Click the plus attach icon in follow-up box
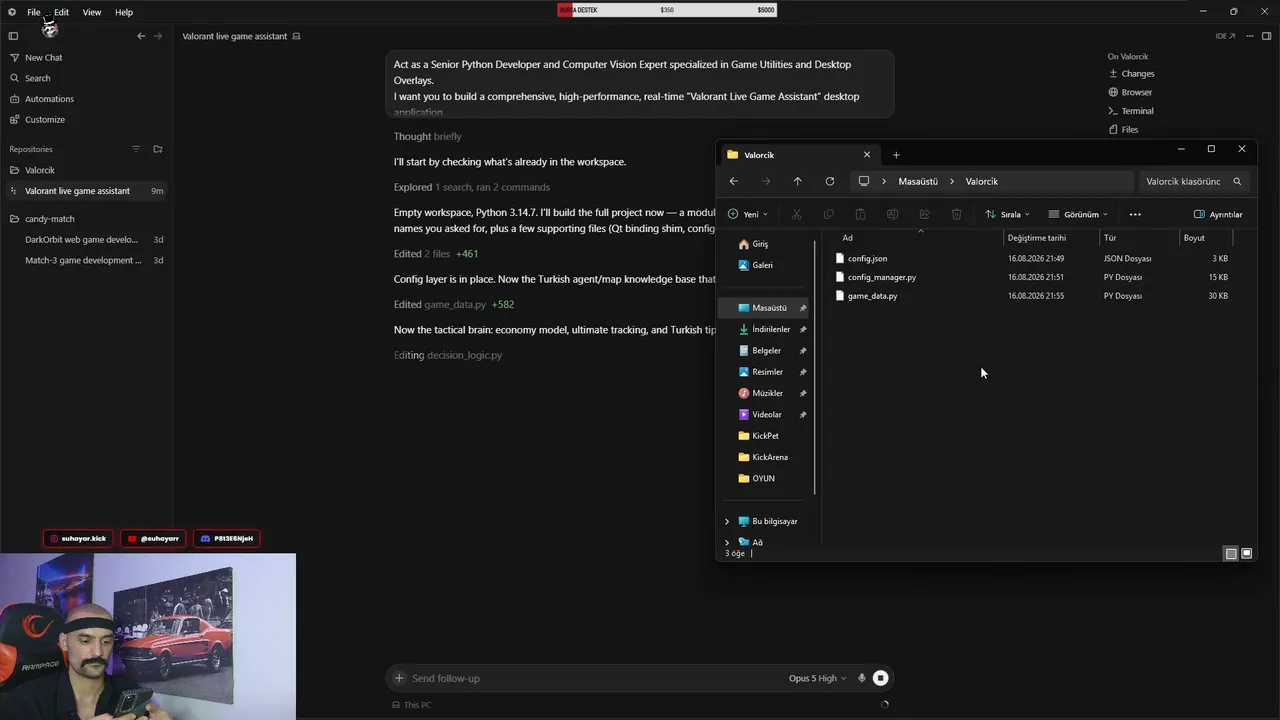Image resolution: width=1280 pixels, height=720 pixels. 399,678
